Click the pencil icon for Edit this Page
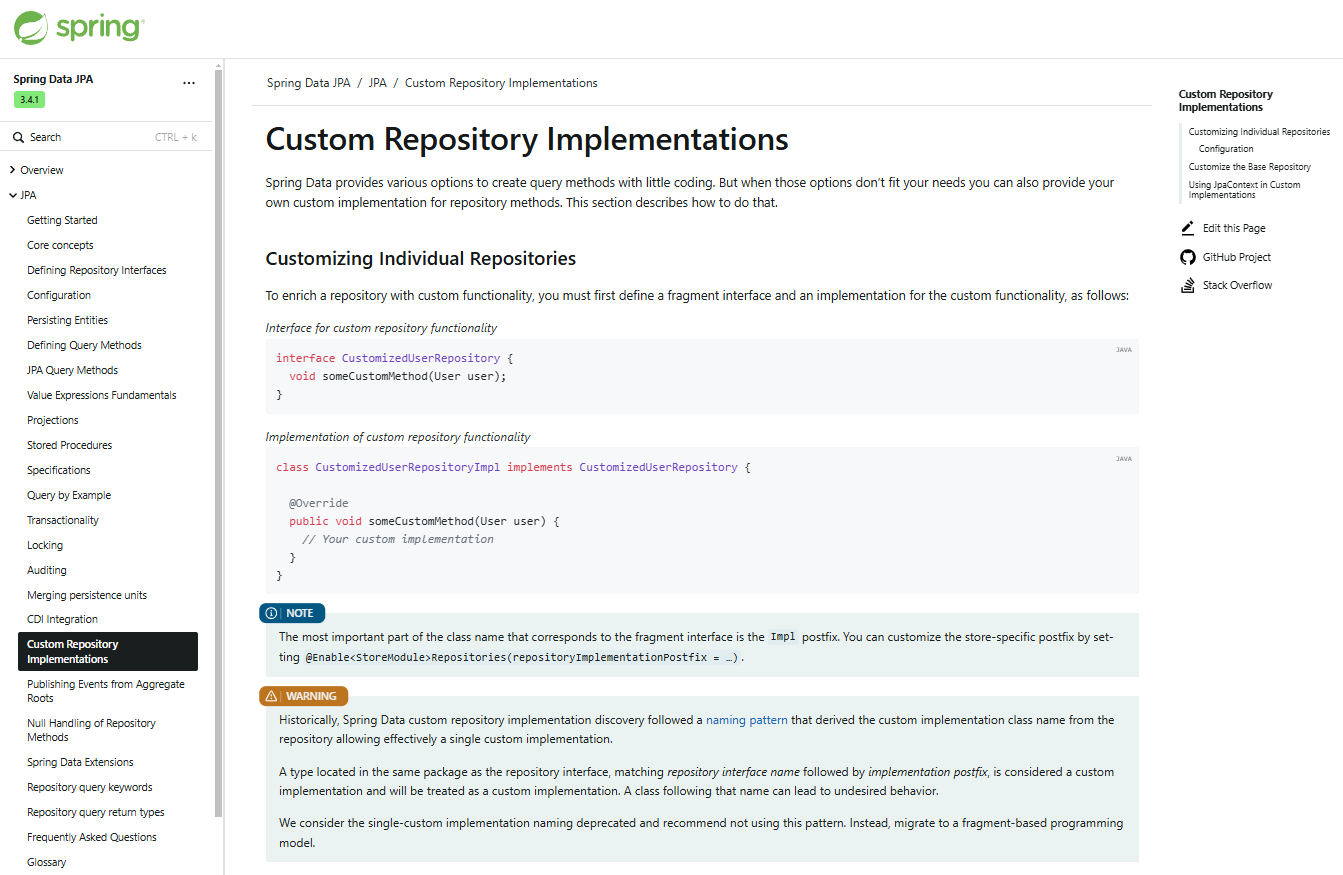Image resolution: width=1343 pixels, height=875 pixels. (1188, 228)
